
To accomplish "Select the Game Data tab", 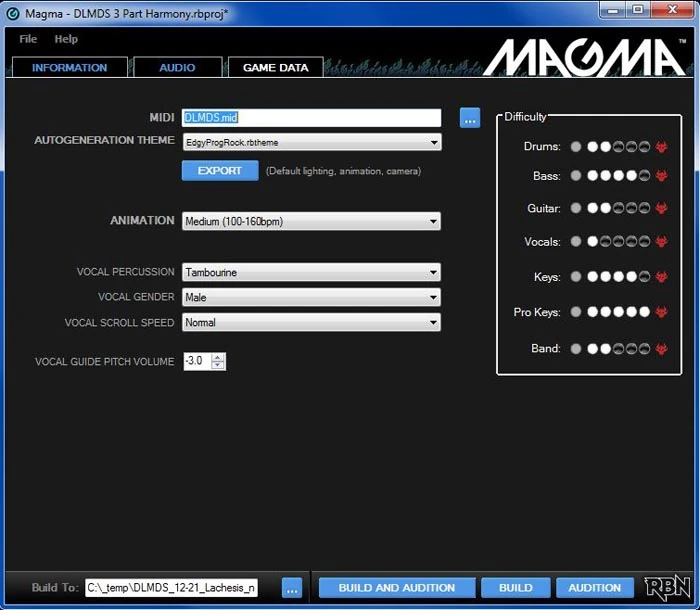I will pos(275,67).
